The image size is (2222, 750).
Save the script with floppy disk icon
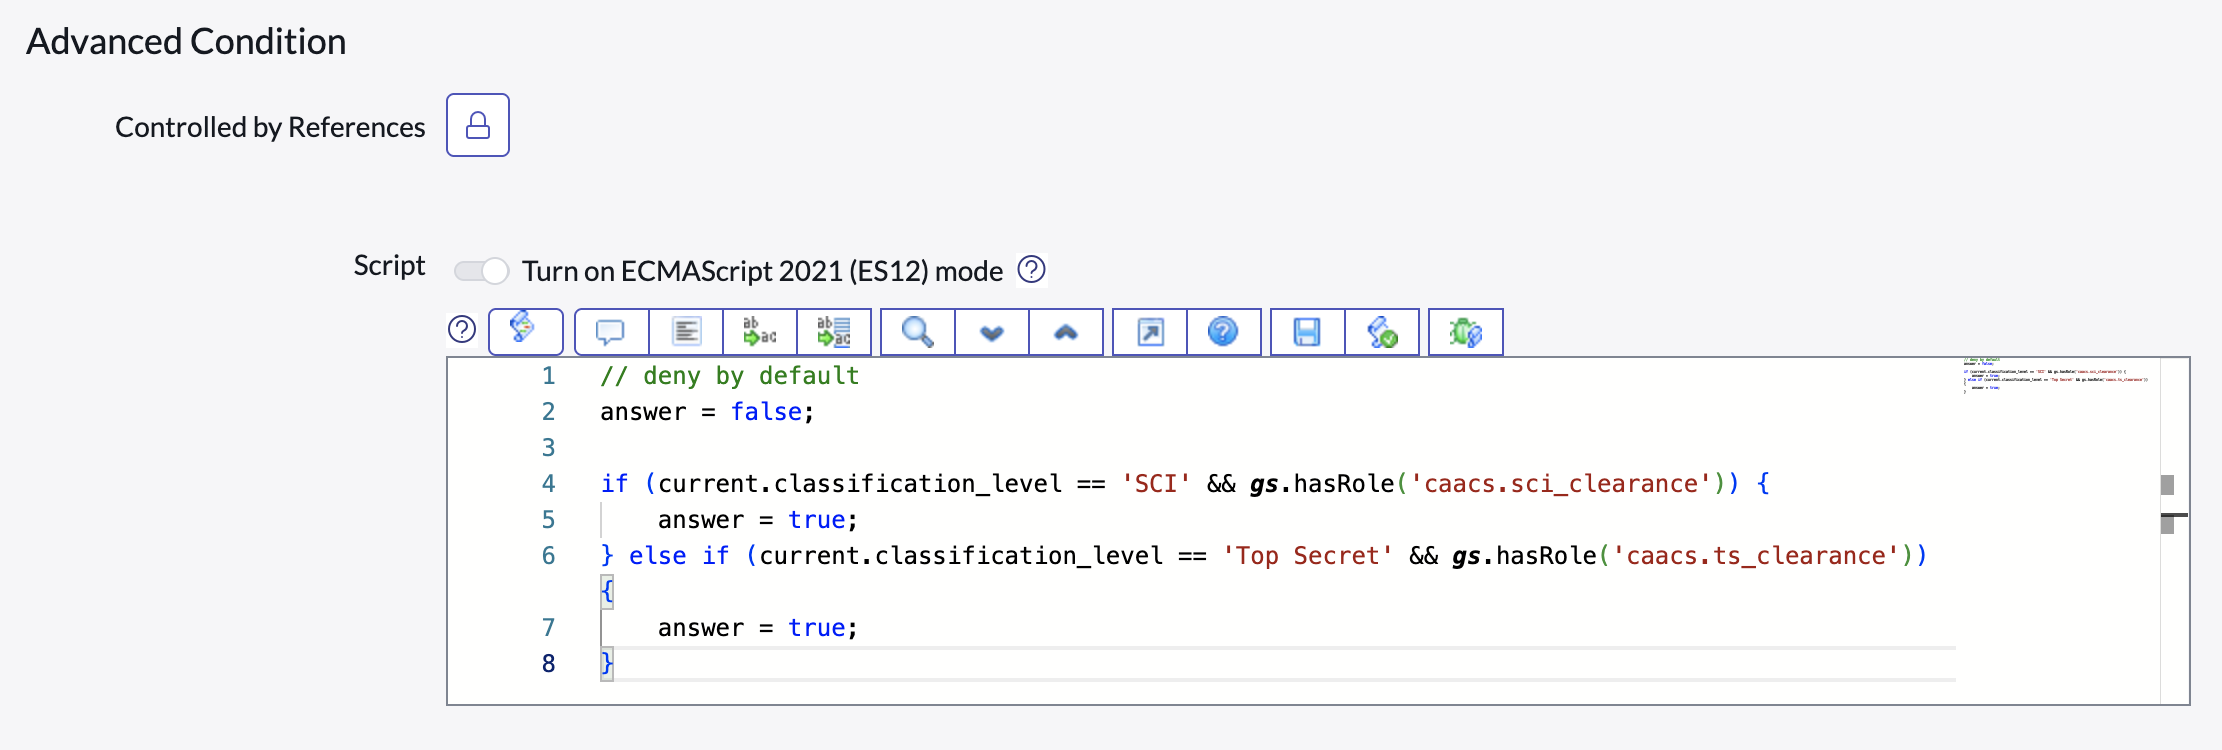(x=1307, y=332)
